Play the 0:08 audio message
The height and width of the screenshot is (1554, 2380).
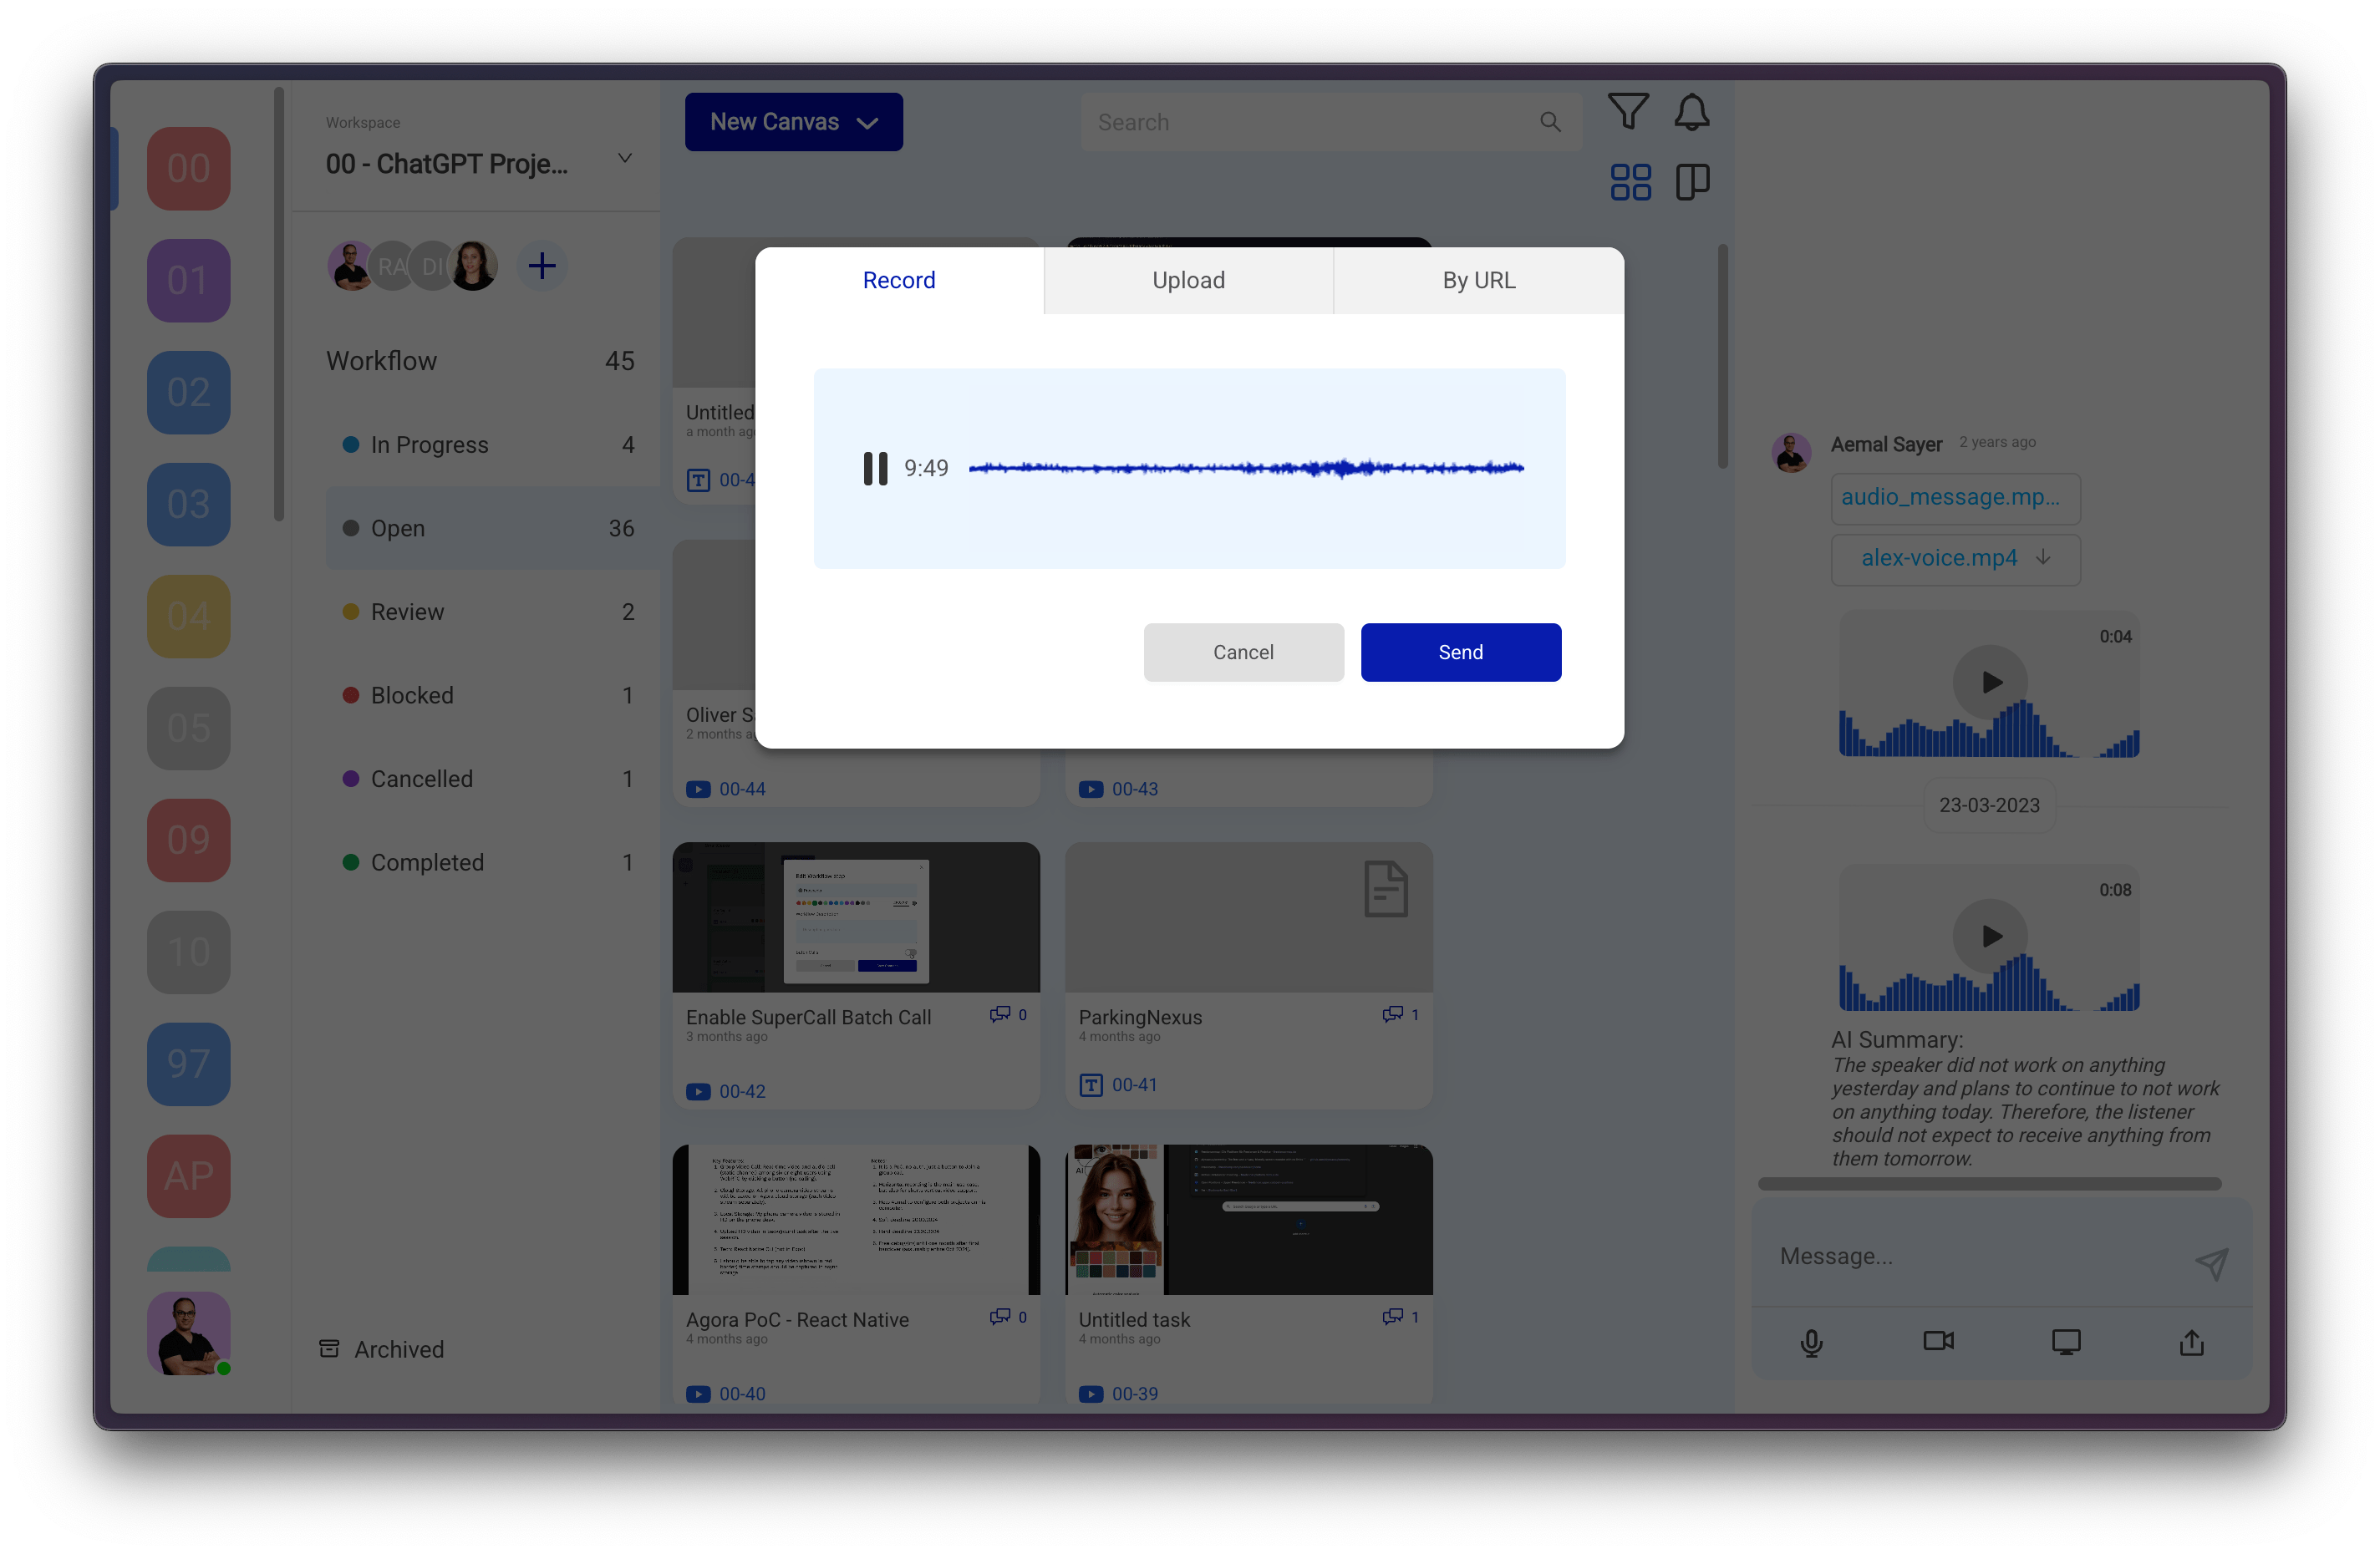pyautogui.click(x=1991, y=937)
